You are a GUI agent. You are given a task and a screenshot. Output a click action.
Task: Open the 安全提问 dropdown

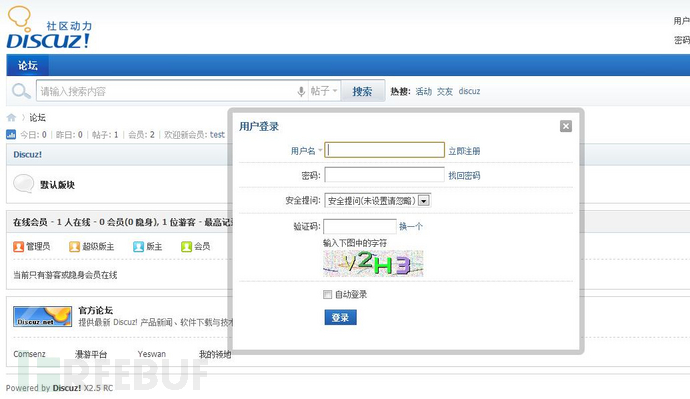(378, 201)
